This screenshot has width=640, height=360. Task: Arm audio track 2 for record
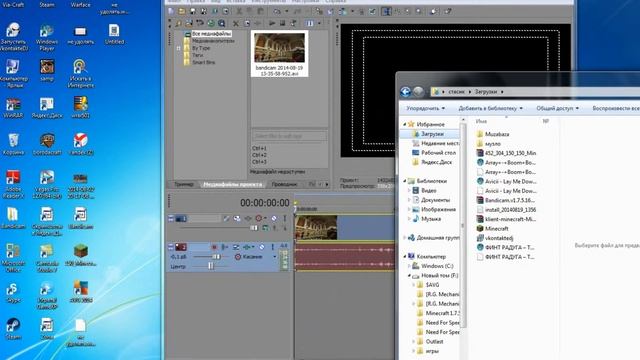(214, 247)
